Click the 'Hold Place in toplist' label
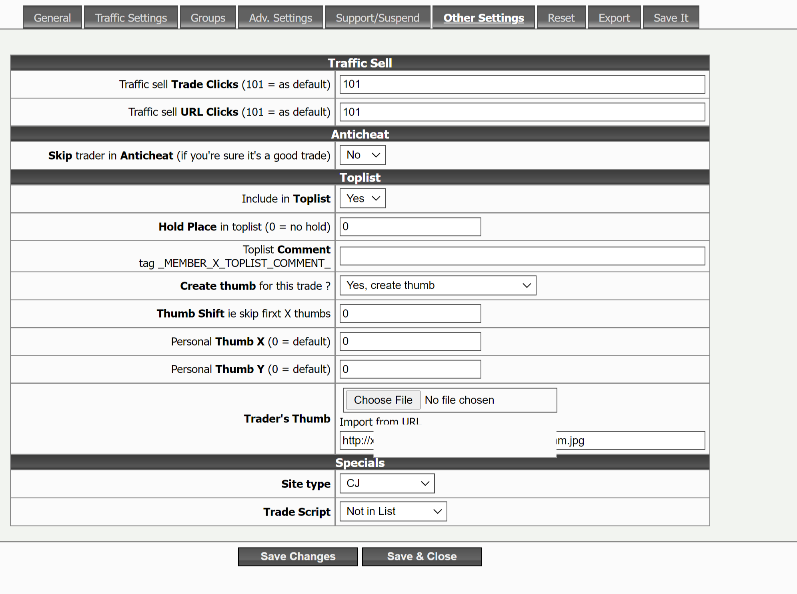This screenshot has width=797, height=594. click(x=244, y=227)
